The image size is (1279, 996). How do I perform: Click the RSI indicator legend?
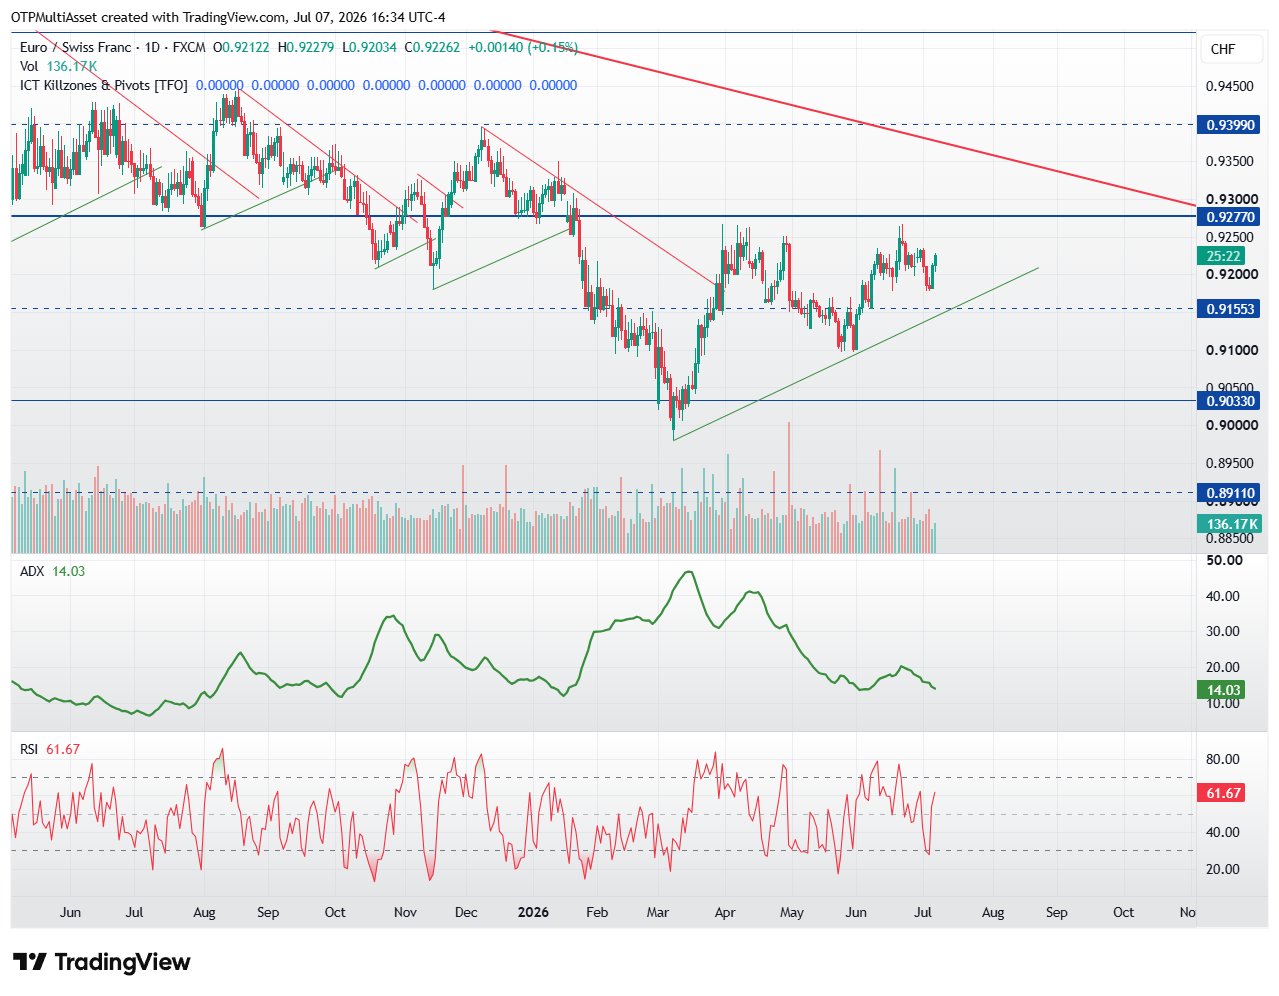(x=50, y=749)
